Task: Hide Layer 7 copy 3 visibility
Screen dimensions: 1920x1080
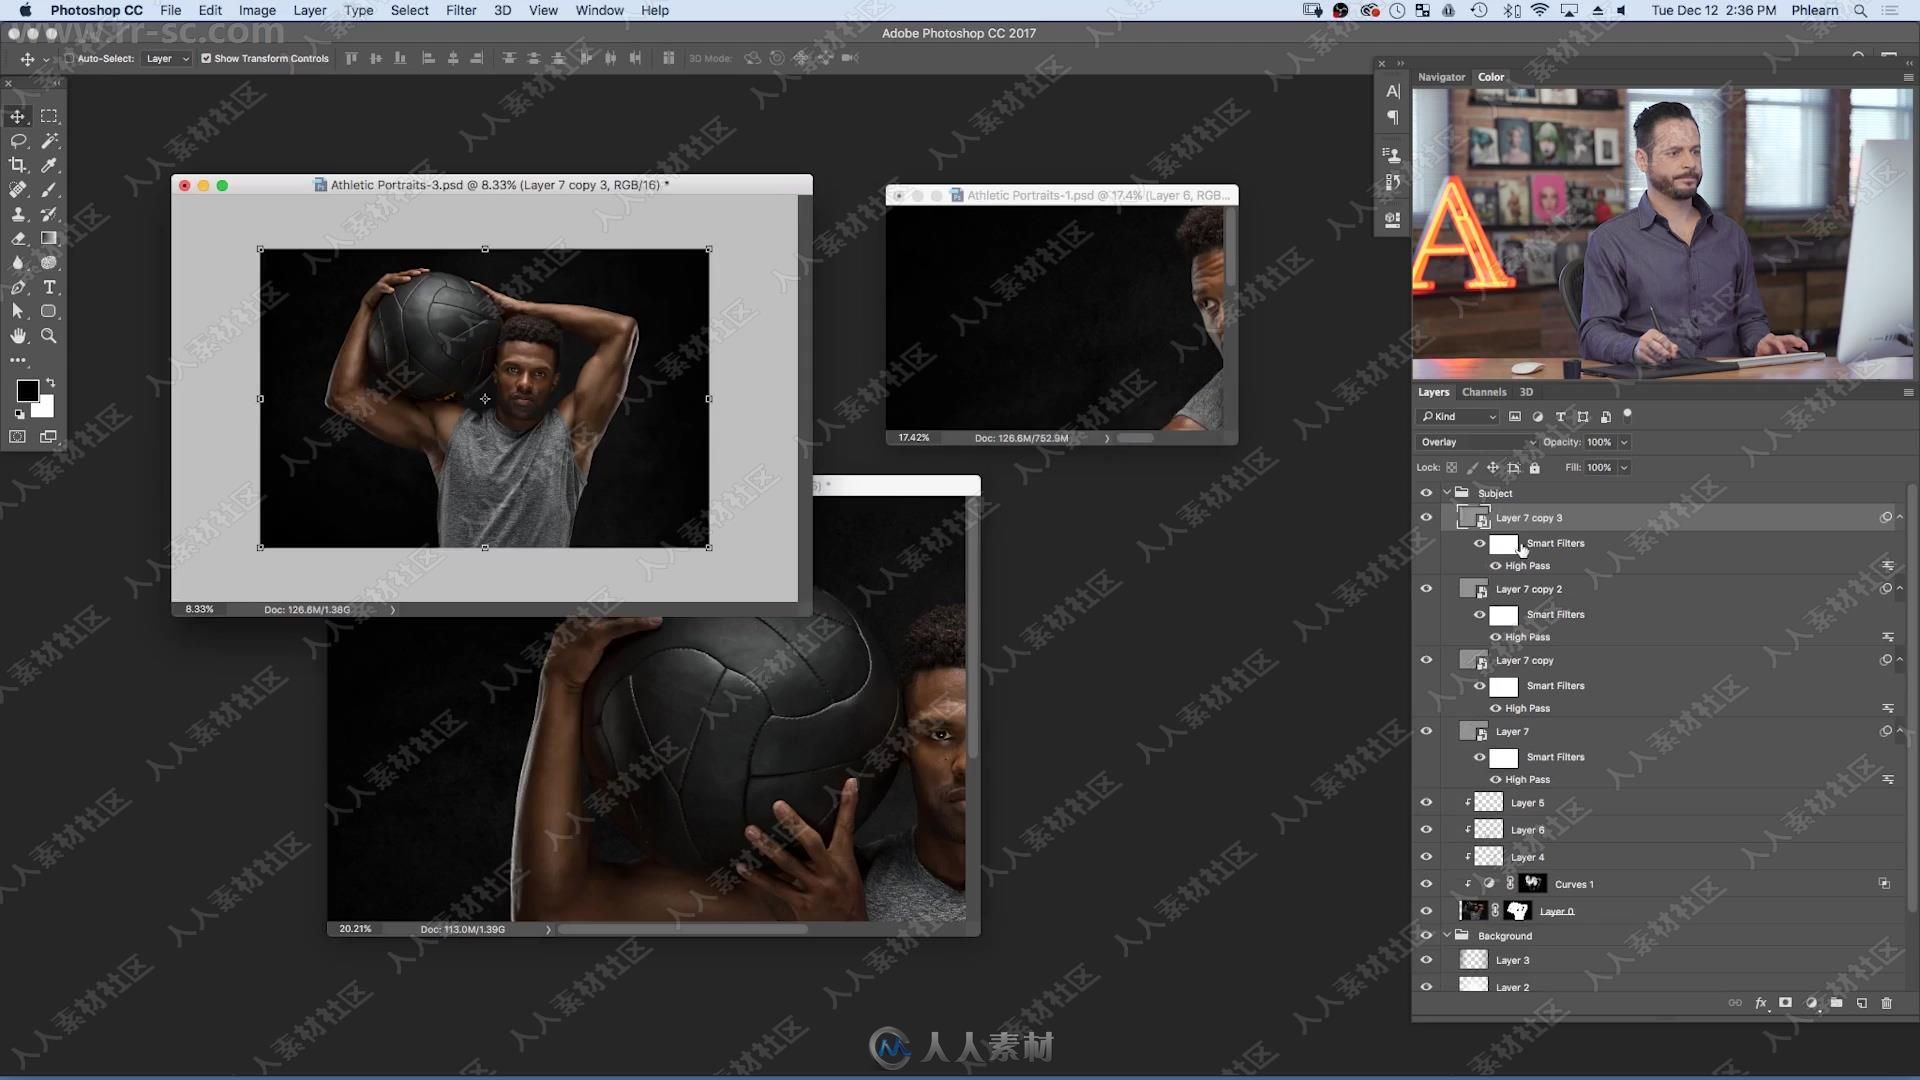Action: pyautogui.click(x=1426, y=518)
